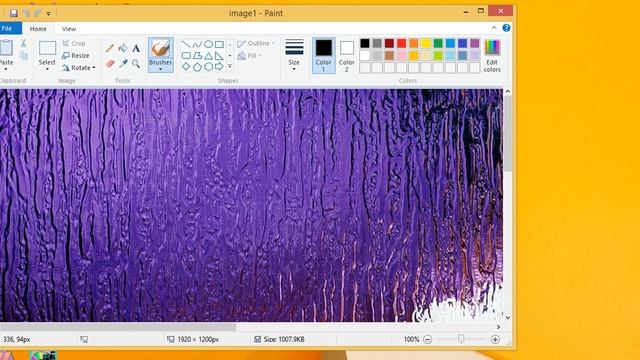Expand the Shapes gallery more arrow
This screenshot has height=360, width=640.
coord(230,66)
